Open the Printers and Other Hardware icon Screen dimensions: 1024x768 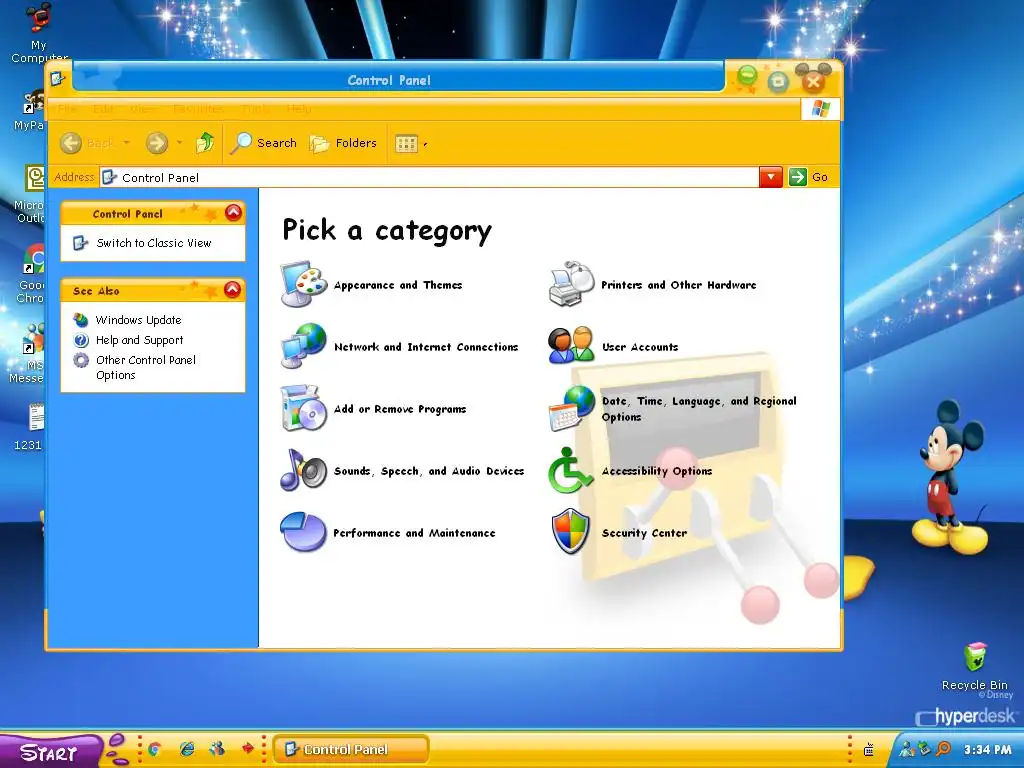(x=571, y=284)
